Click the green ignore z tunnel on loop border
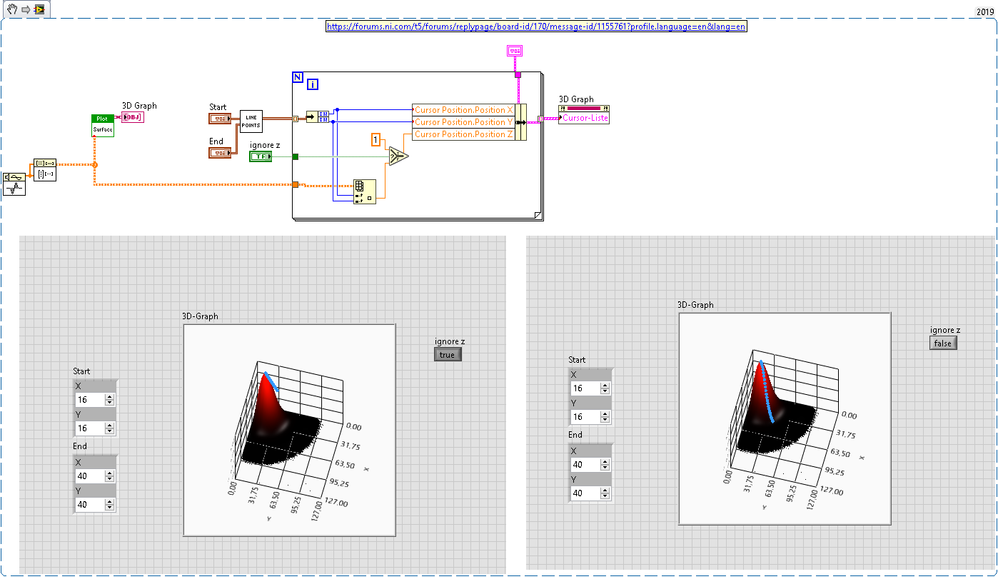Viewport: 998px width, 577px height. pyautogui.click(x=295, y=156)
